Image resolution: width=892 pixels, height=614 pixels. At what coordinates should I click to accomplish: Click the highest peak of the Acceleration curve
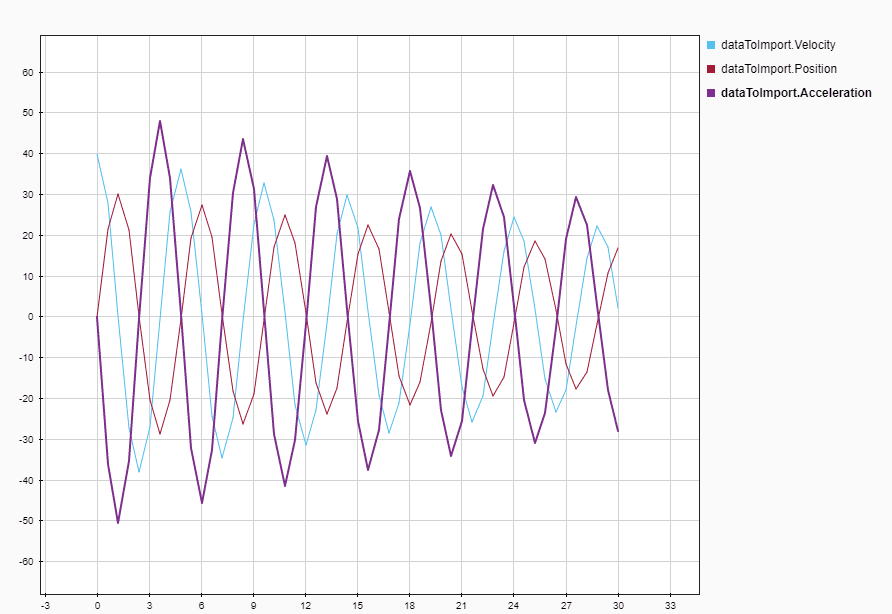[160, 121]
